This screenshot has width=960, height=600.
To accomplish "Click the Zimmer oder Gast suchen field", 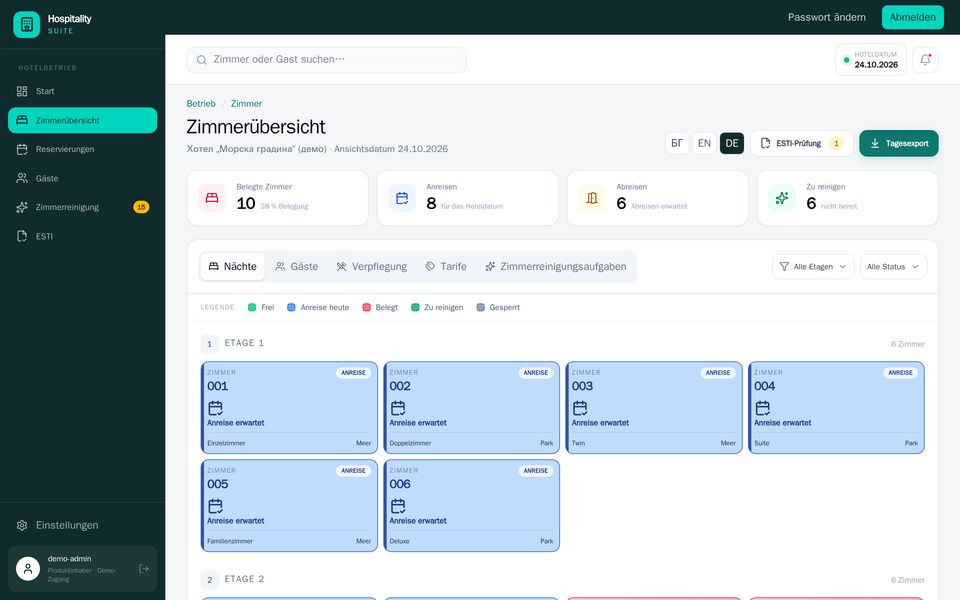I will [x=326, y=60].
